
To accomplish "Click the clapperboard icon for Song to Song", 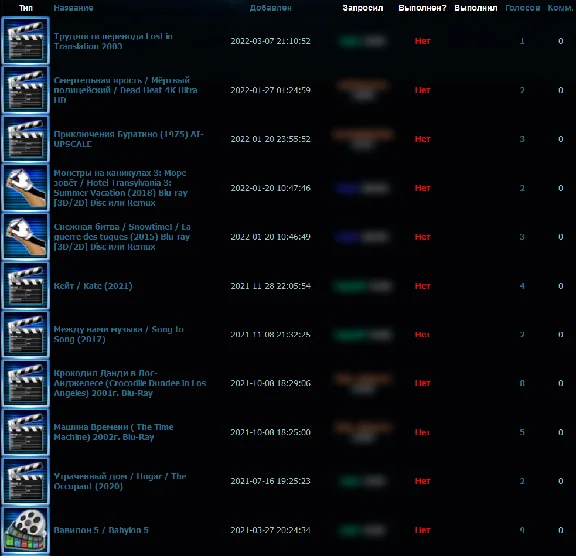I will pos(25,335).
